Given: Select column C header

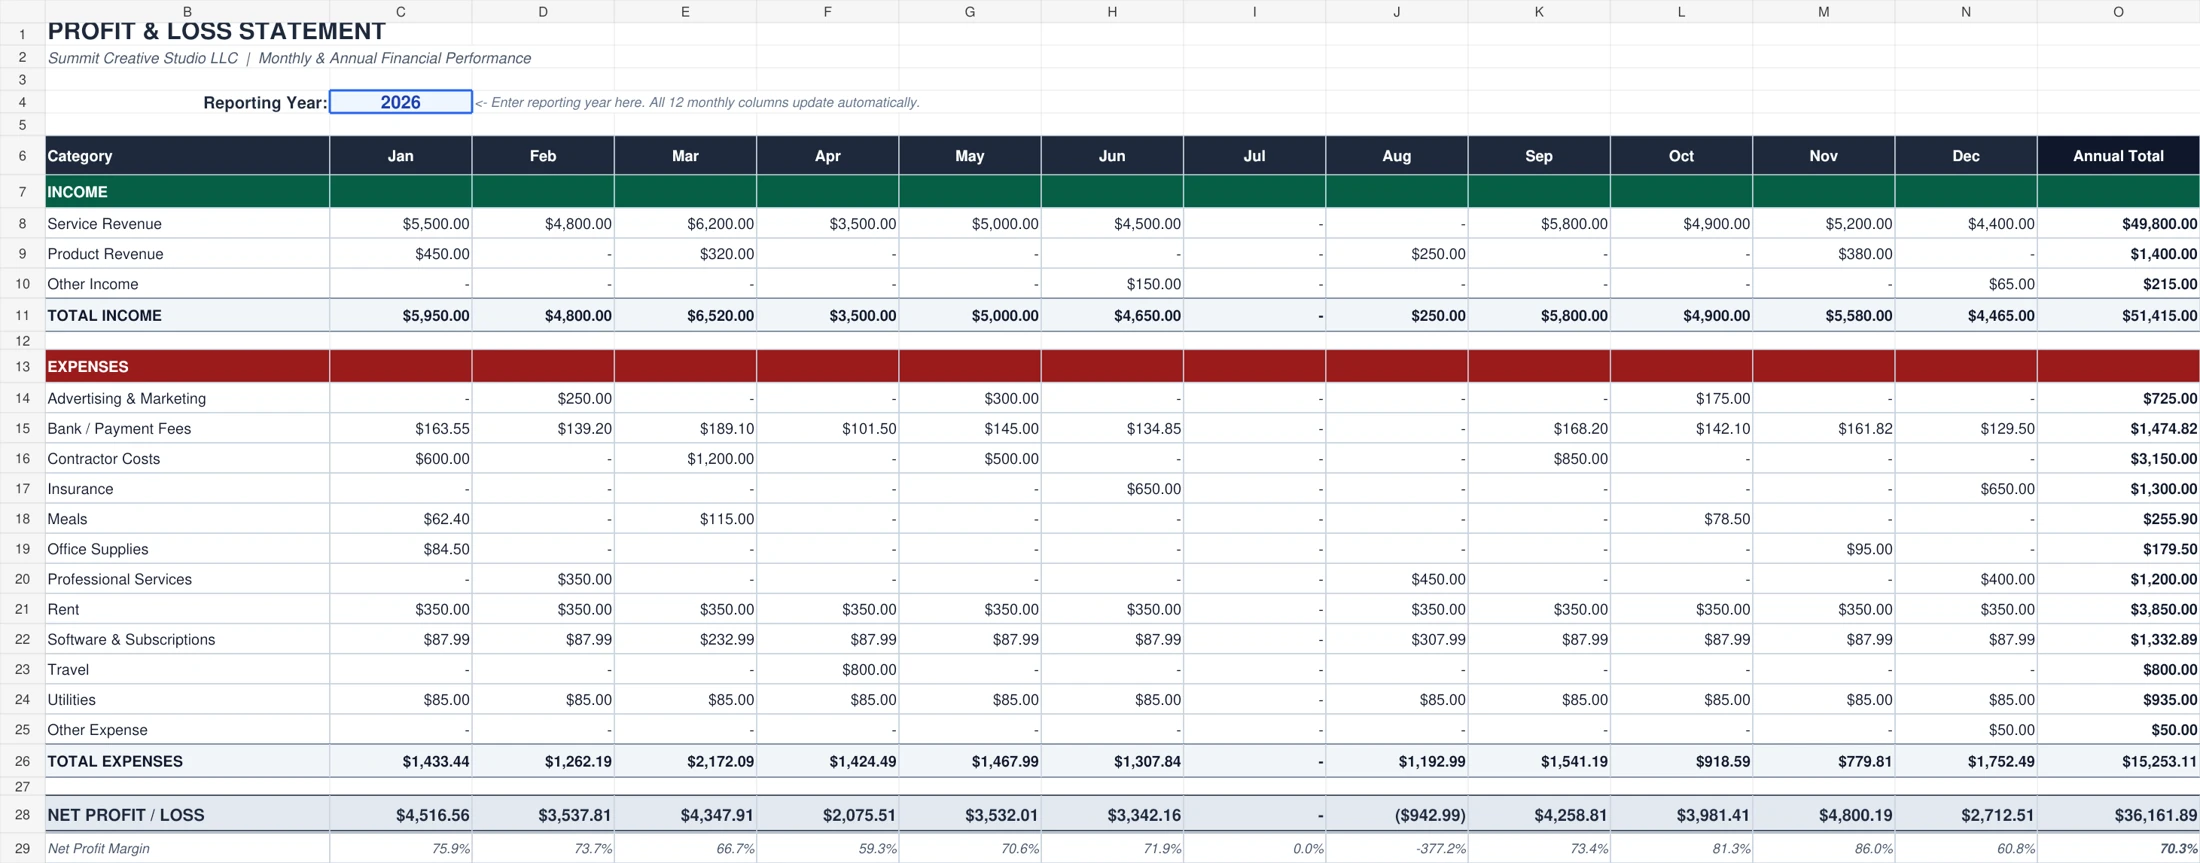Looking at the screenshot, I should (x=400, y=11).
